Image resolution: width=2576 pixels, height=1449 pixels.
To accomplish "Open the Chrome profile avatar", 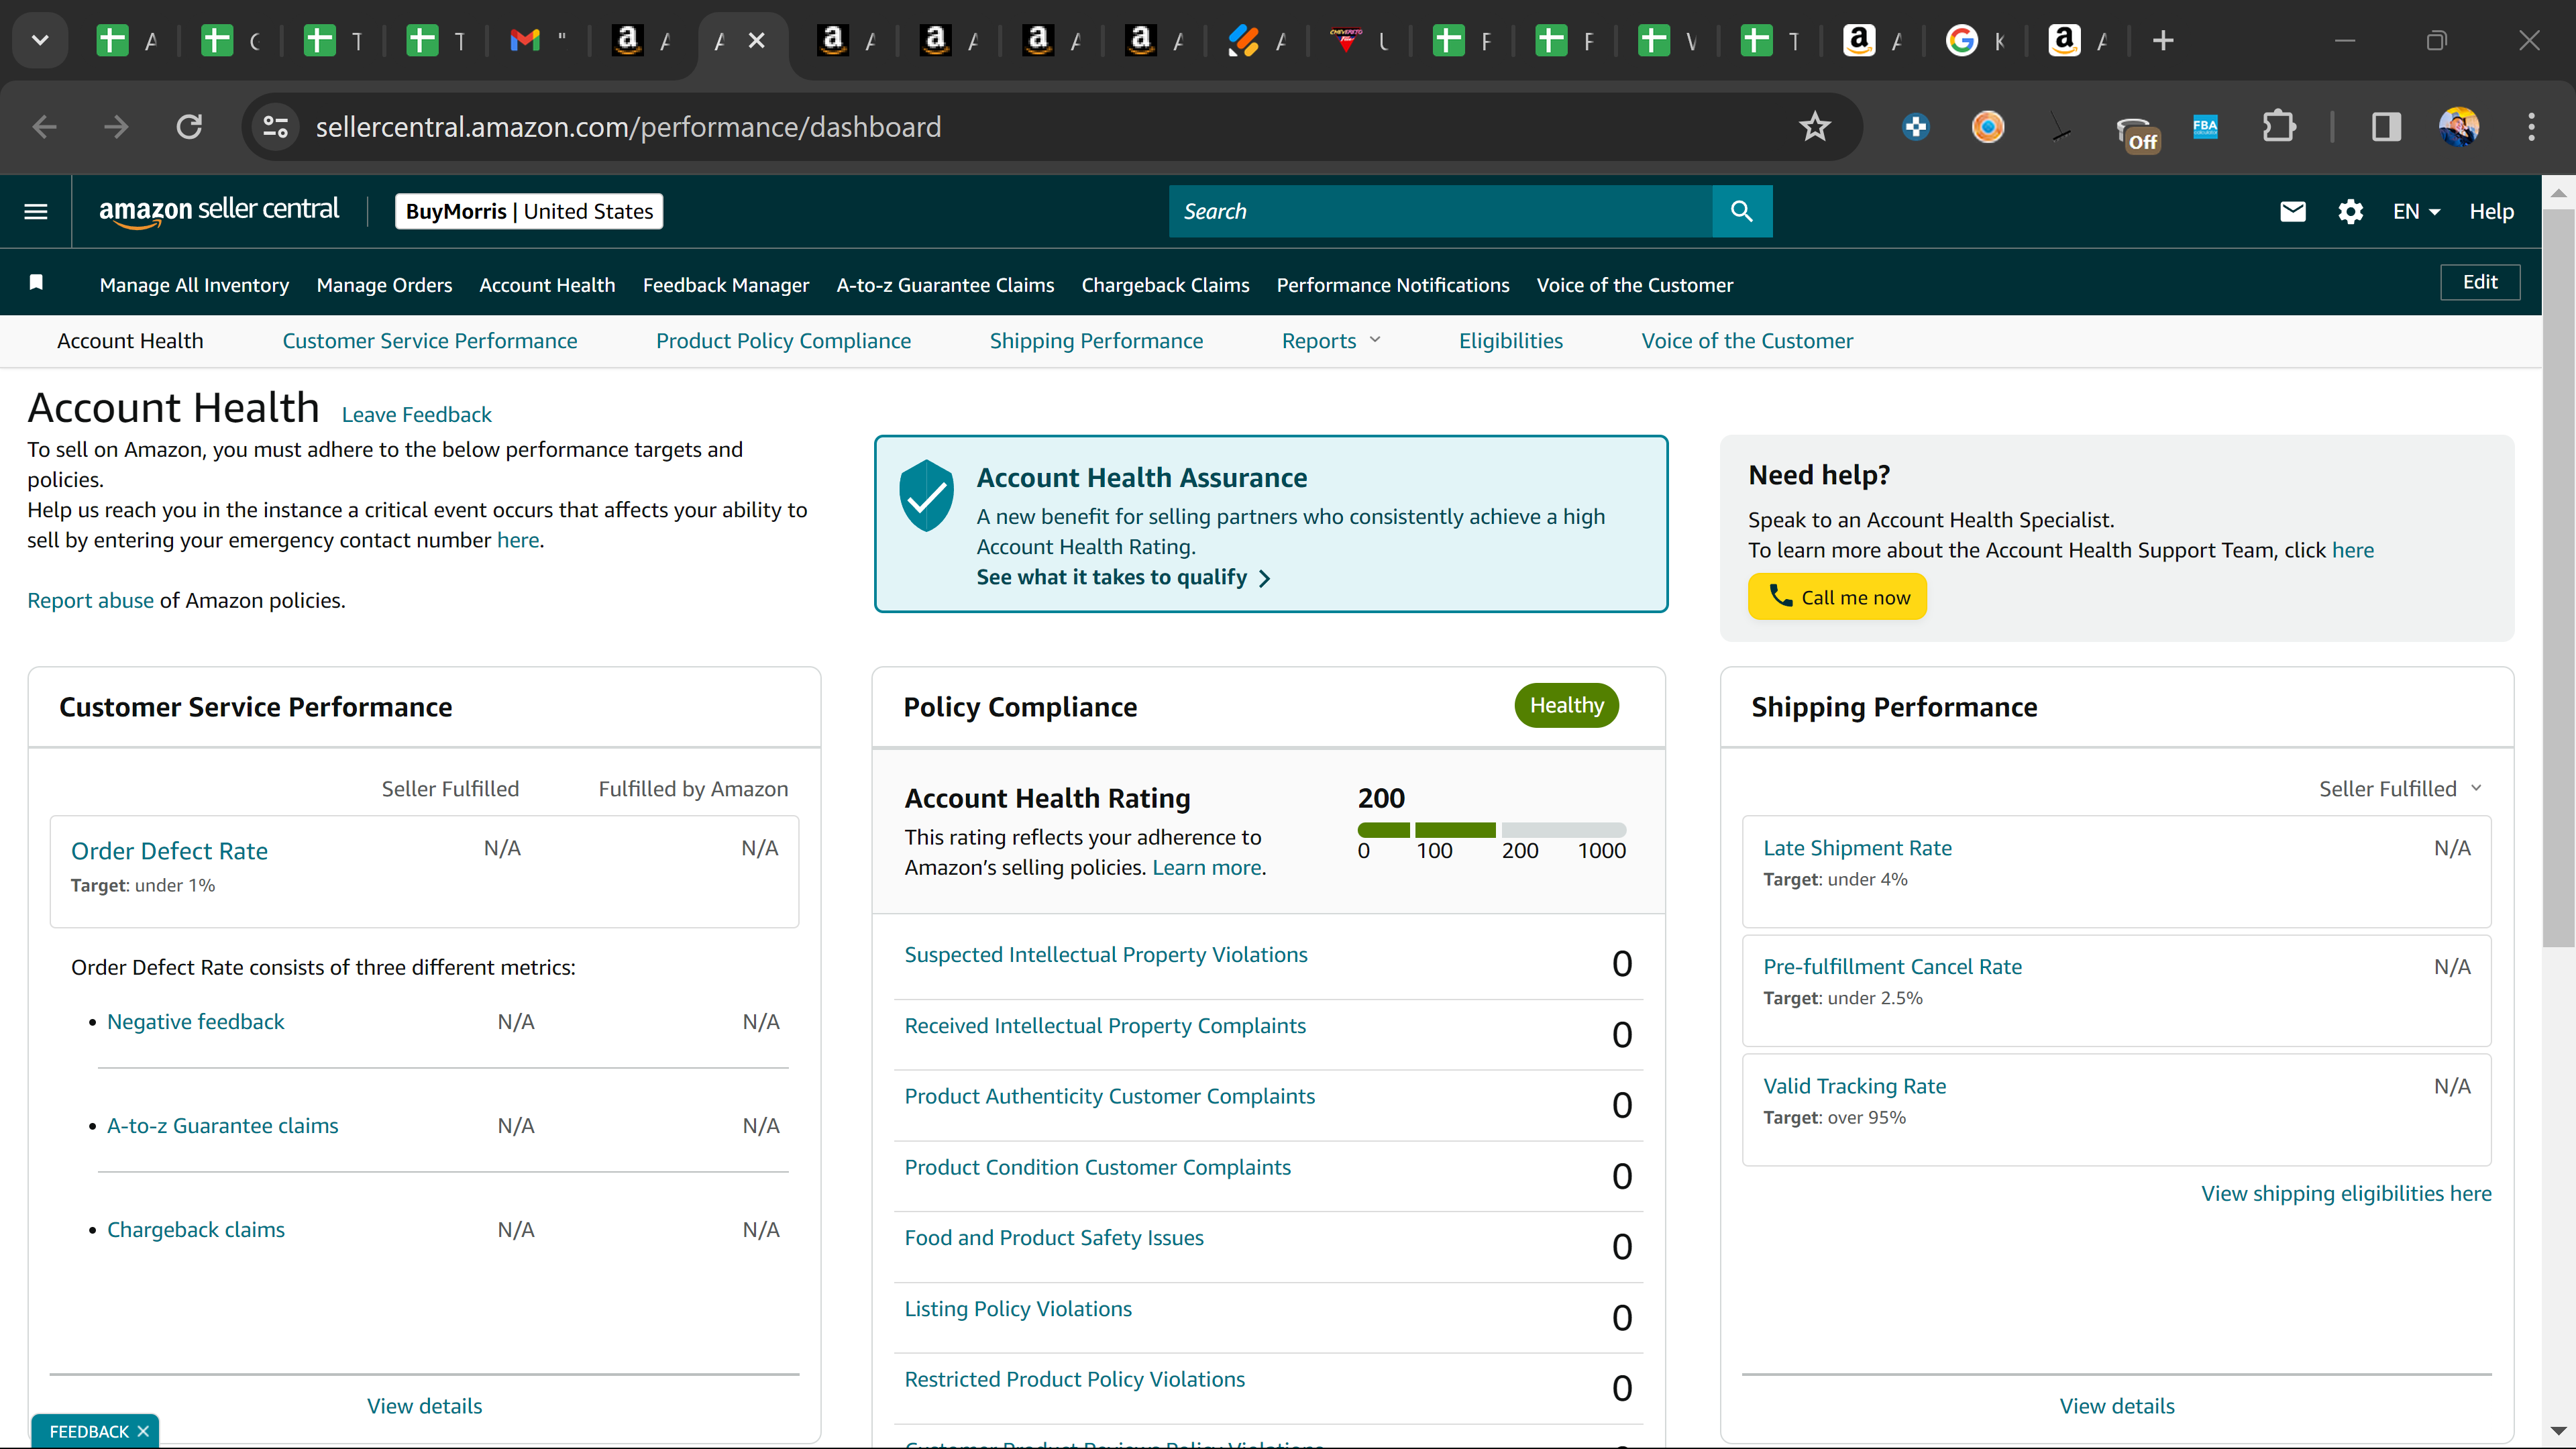I will [2459, 127].
